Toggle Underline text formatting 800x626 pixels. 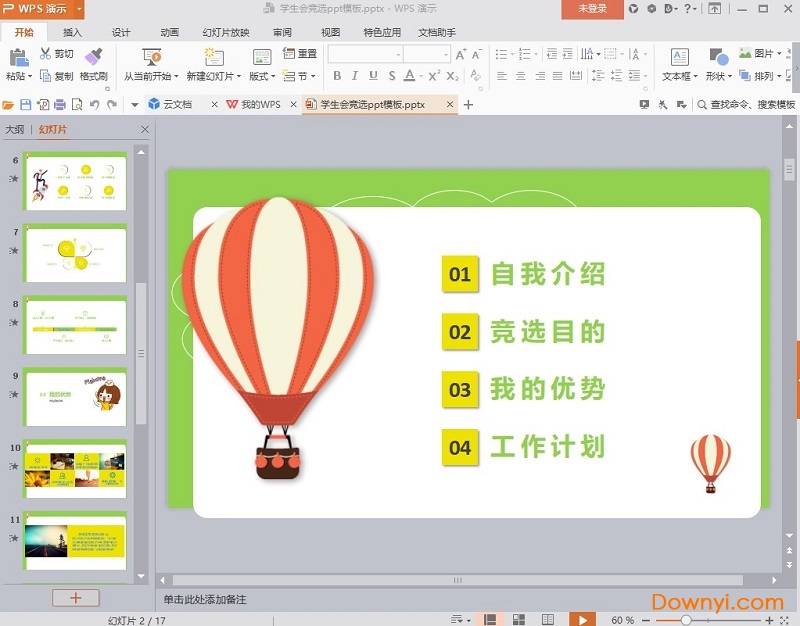[373, 76]
